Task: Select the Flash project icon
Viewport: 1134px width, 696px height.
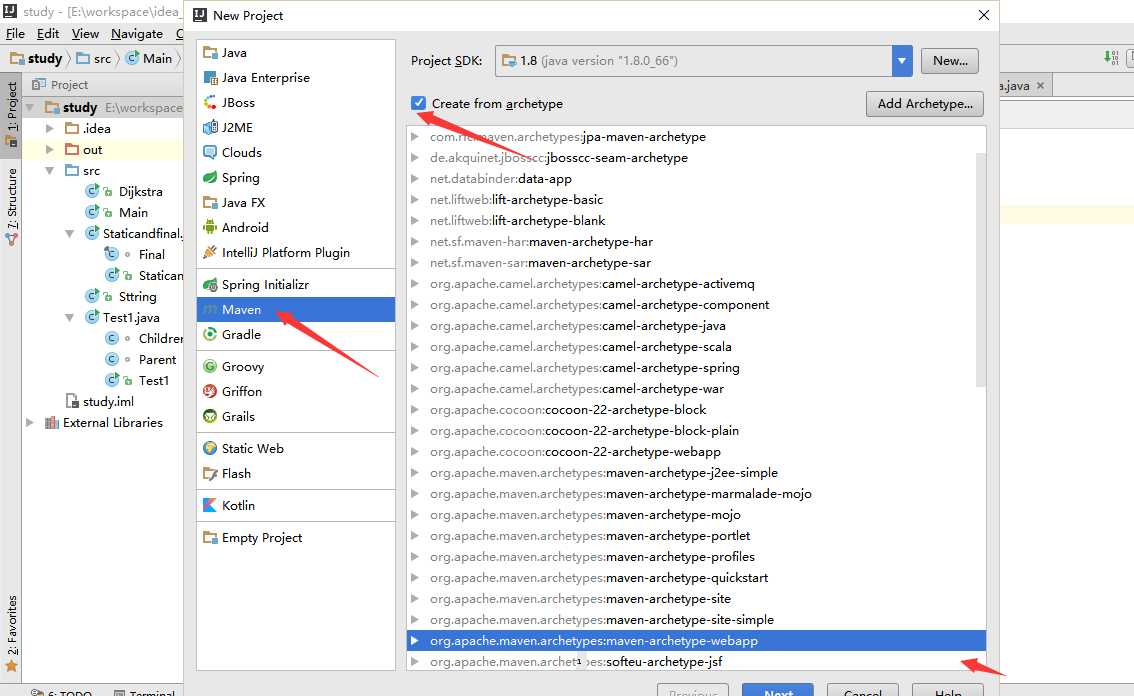Action: (x=210, y=474)
